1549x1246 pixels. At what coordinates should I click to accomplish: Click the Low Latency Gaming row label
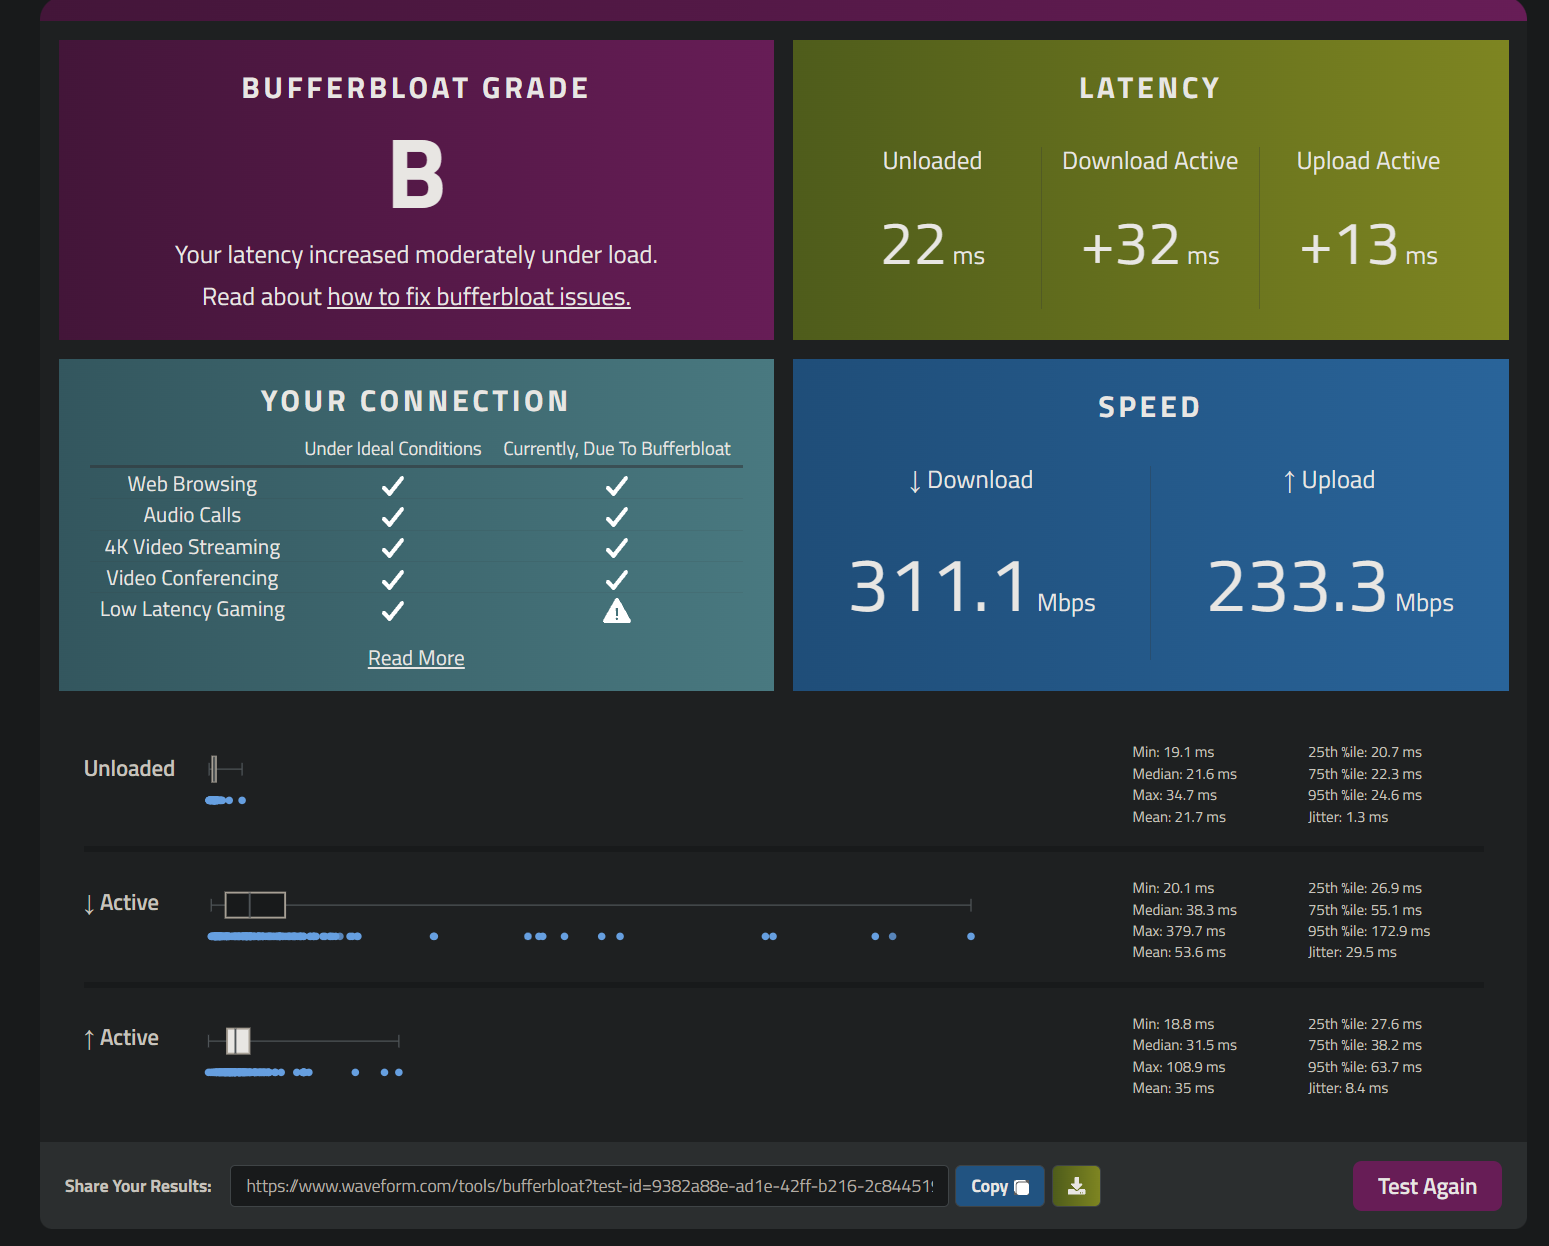pyautogui.click(x=192, y=609)
